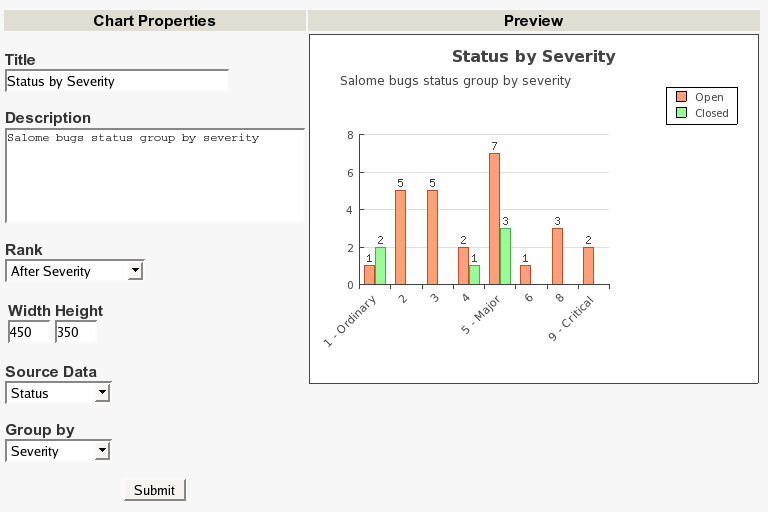
Task: Click the 'Title' field label
Action: point(20,60)
